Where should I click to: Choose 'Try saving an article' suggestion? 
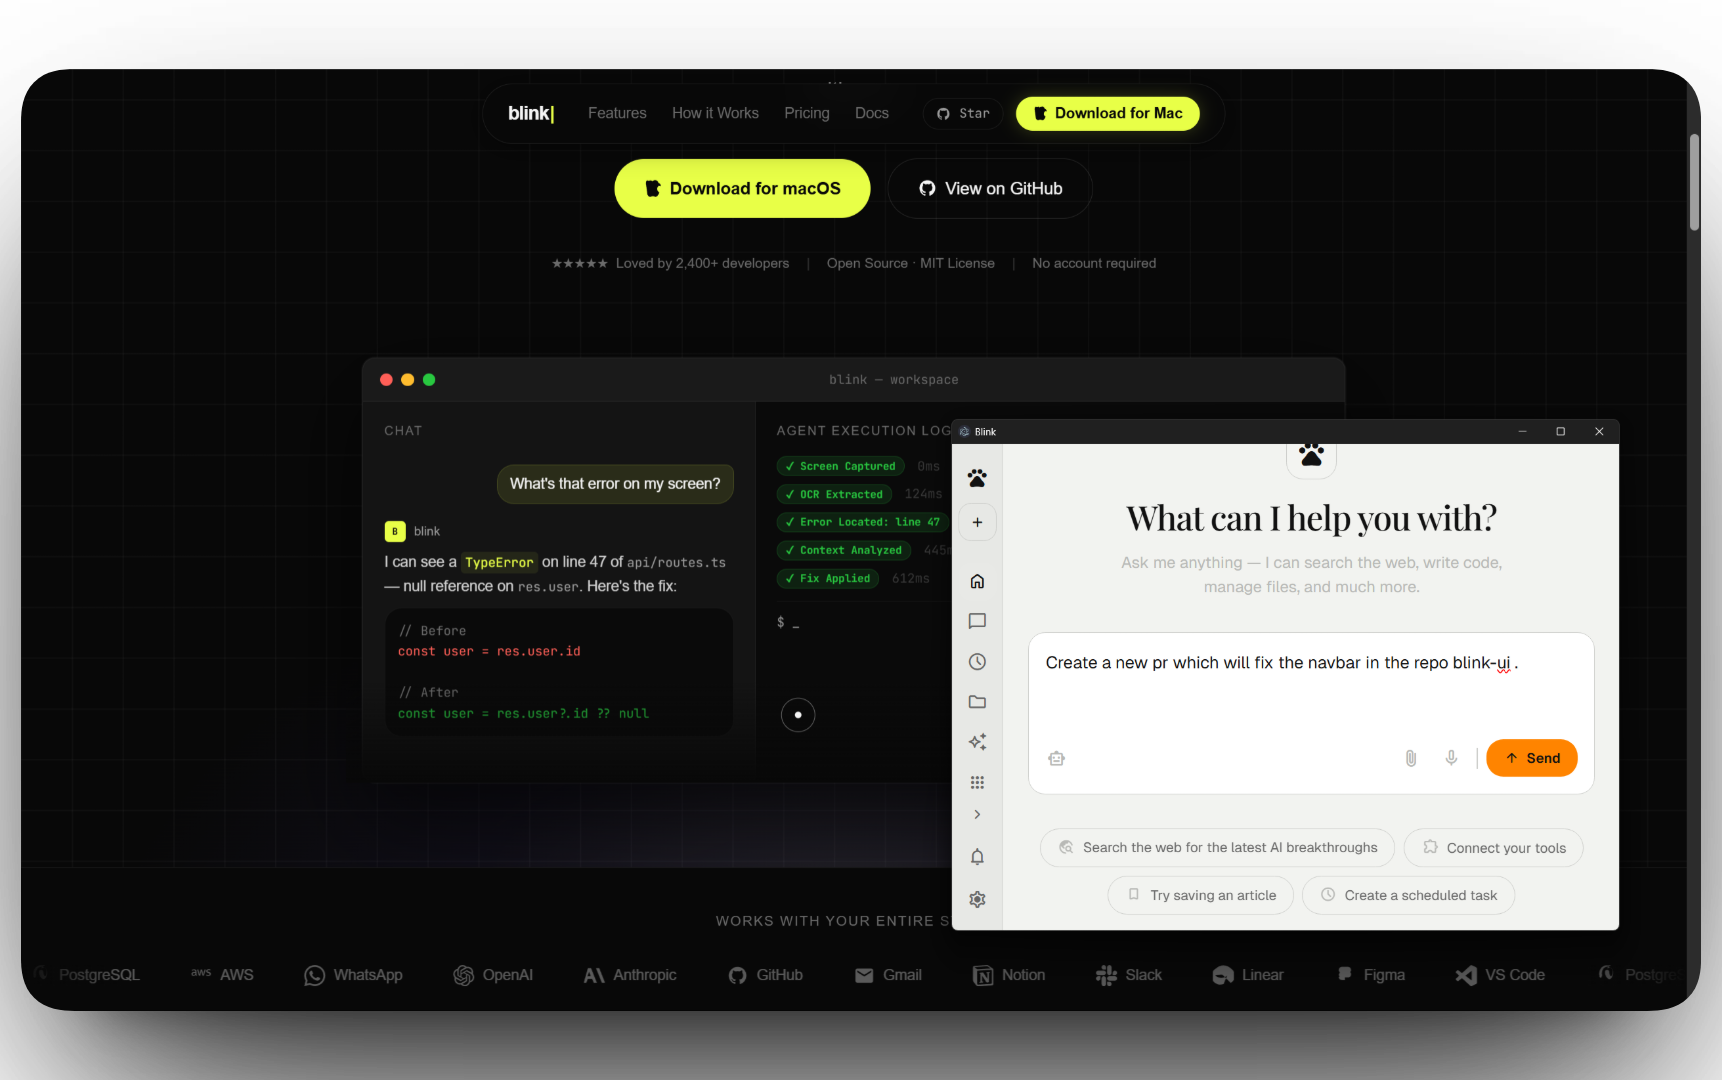pyautogui.click(x=1200, y=895)
